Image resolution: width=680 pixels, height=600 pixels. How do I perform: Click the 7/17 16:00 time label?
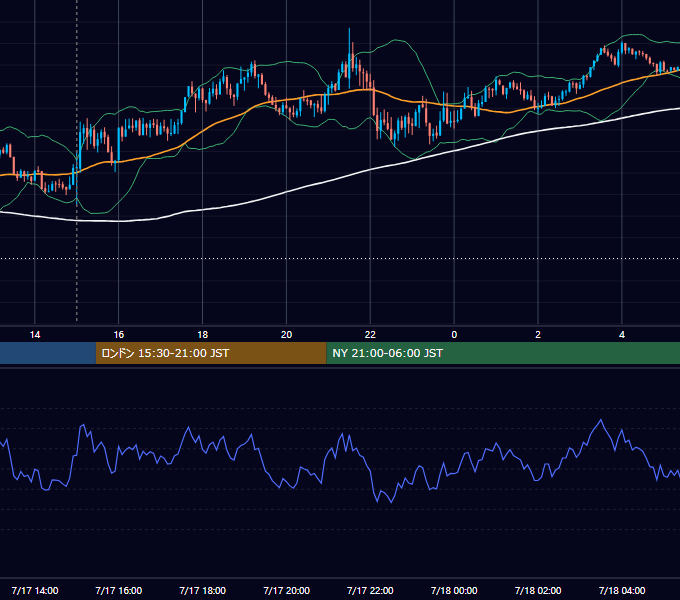[x=118, y=590]
